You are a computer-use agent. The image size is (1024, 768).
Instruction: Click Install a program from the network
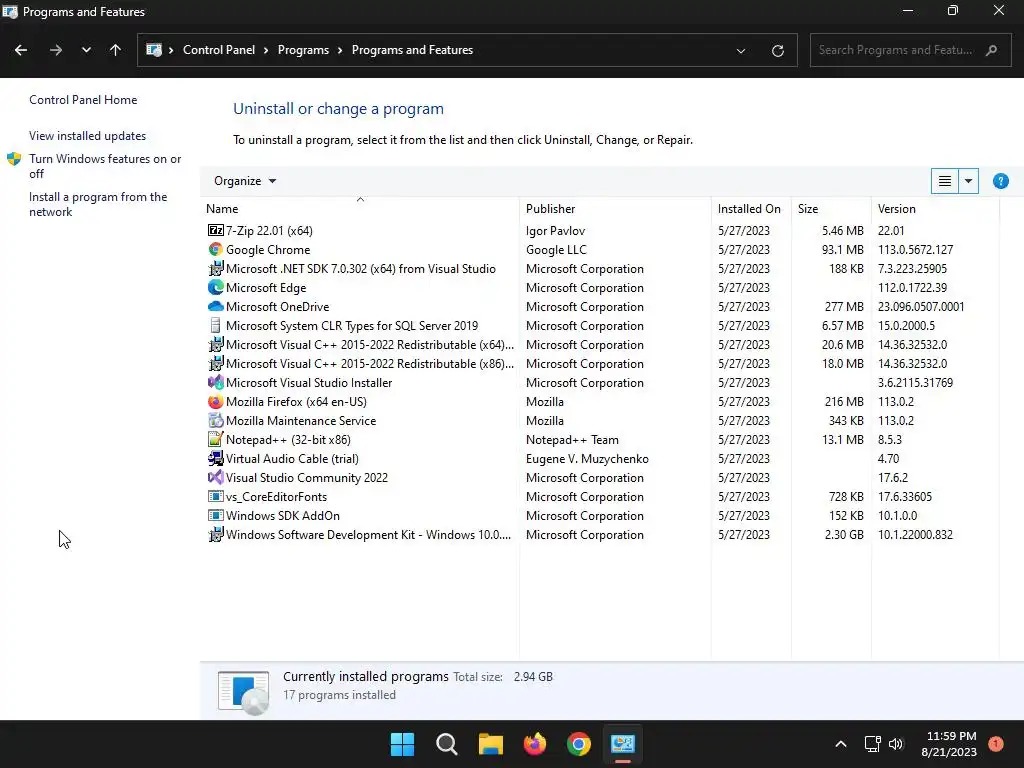tap(98, 204)
